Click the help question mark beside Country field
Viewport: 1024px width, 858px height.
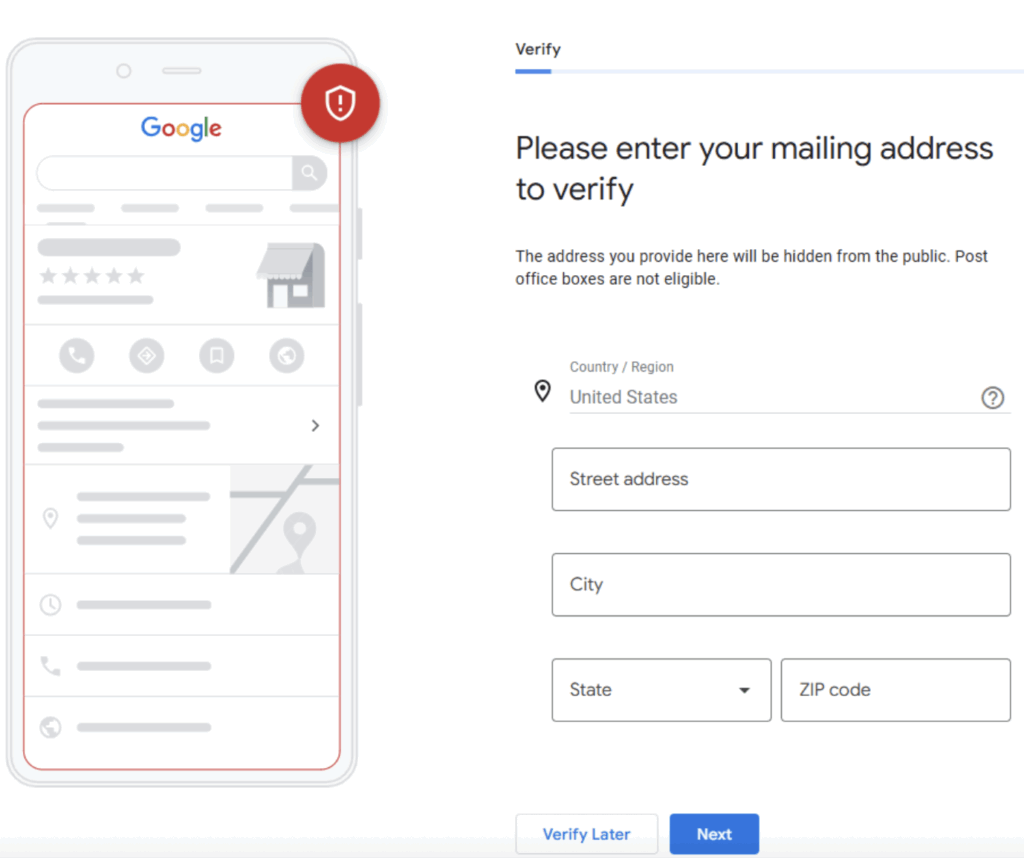[x=993, y=397]
